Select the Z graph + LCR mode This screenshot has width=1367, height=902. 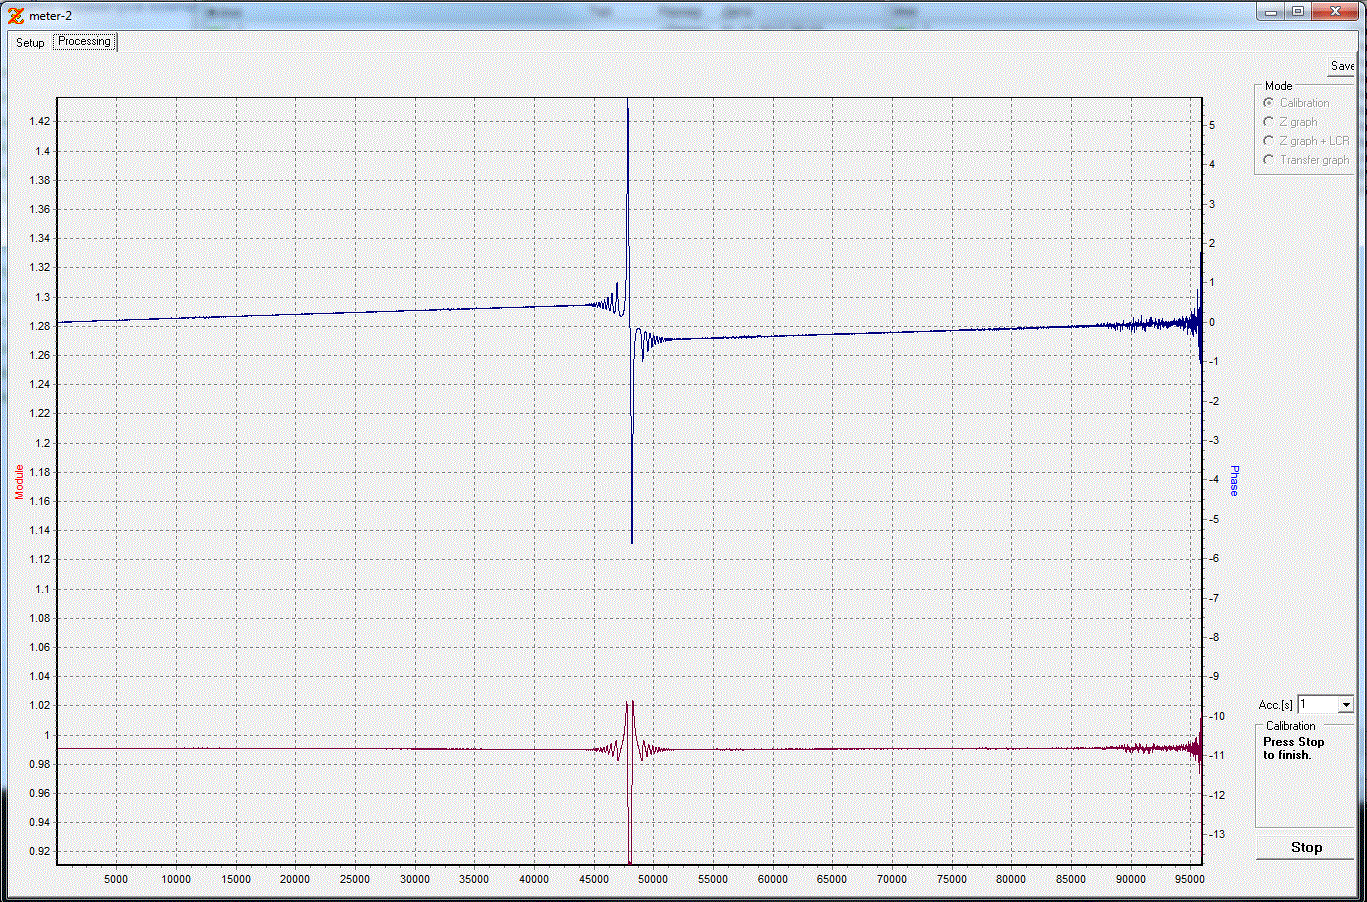pyautogui.click(x=1269, y=141)
